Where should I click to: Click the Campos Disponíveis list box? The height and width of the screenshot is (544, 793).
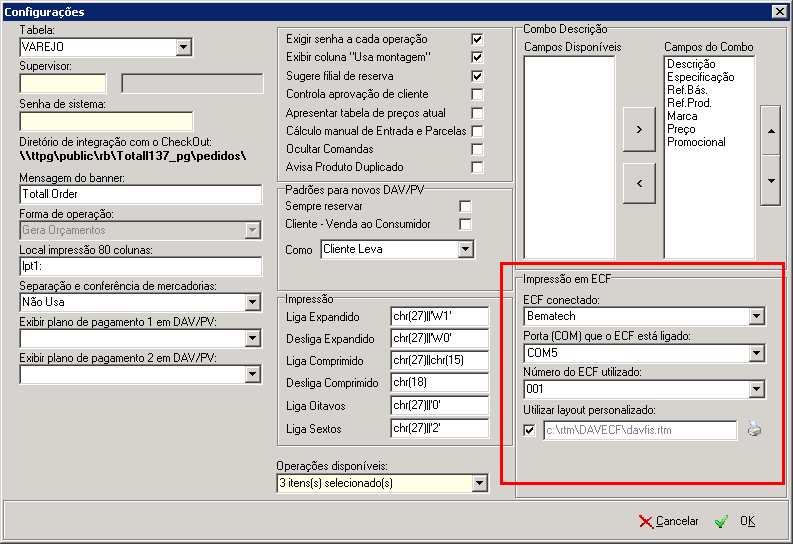[569, 157]
